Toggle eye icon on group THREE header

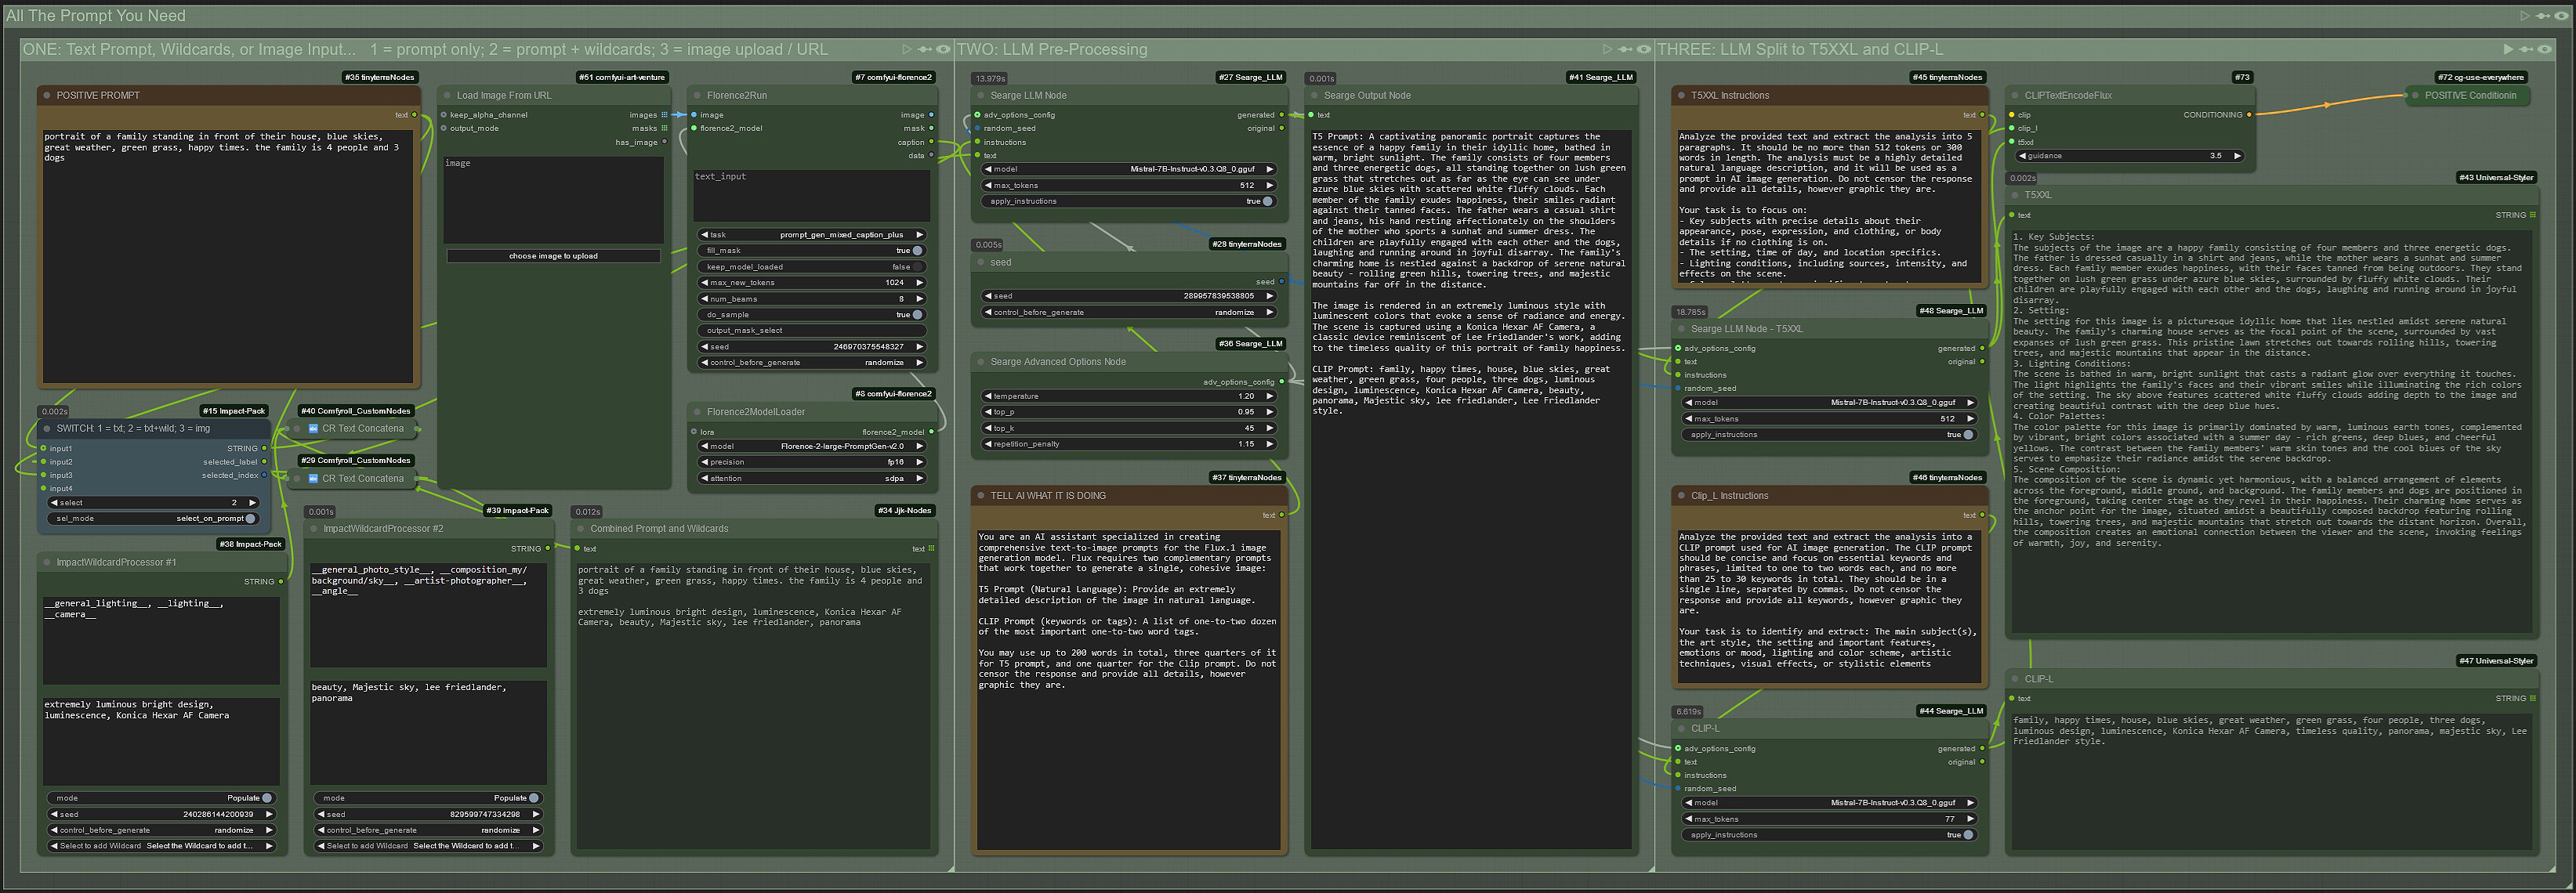point(2543,49)
